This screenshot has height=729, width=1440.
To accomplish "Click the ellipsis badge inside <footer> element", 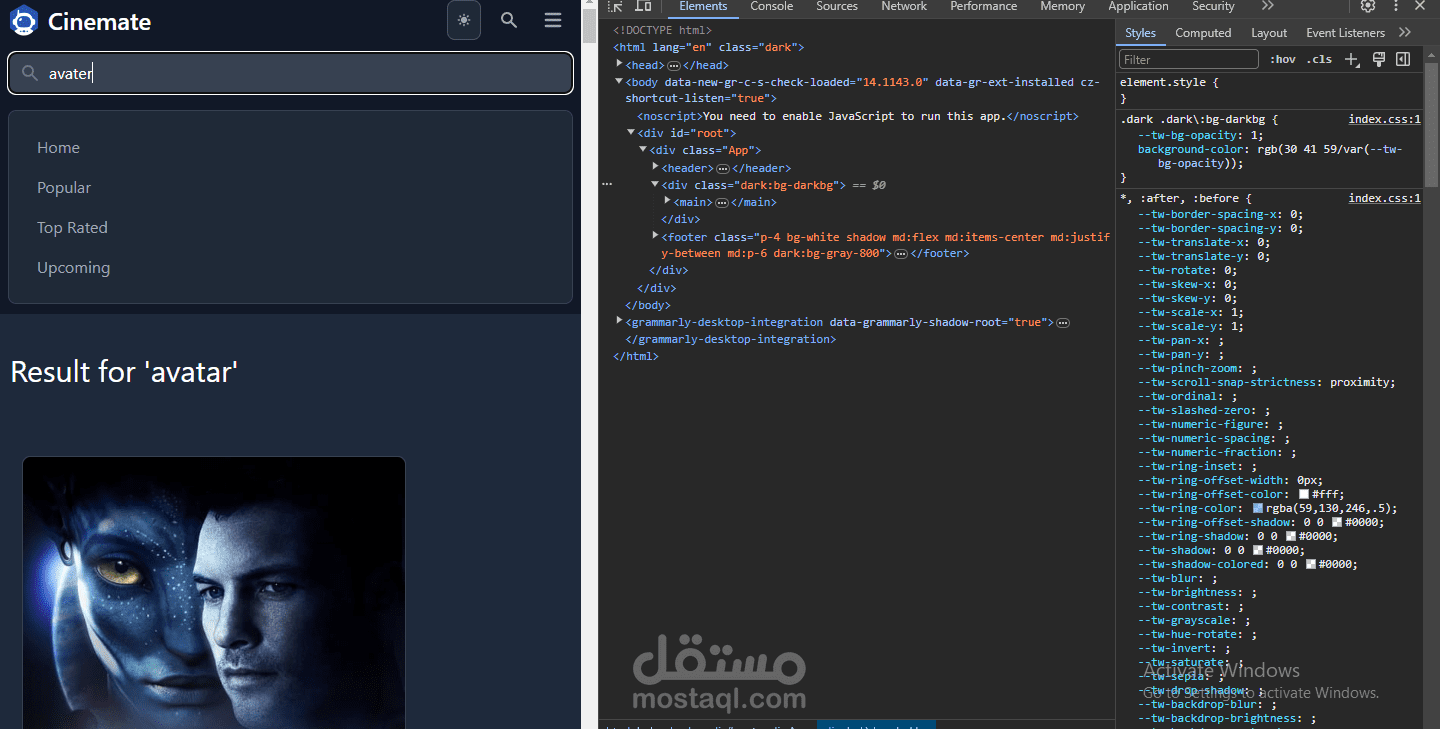I will pos(900,254).
